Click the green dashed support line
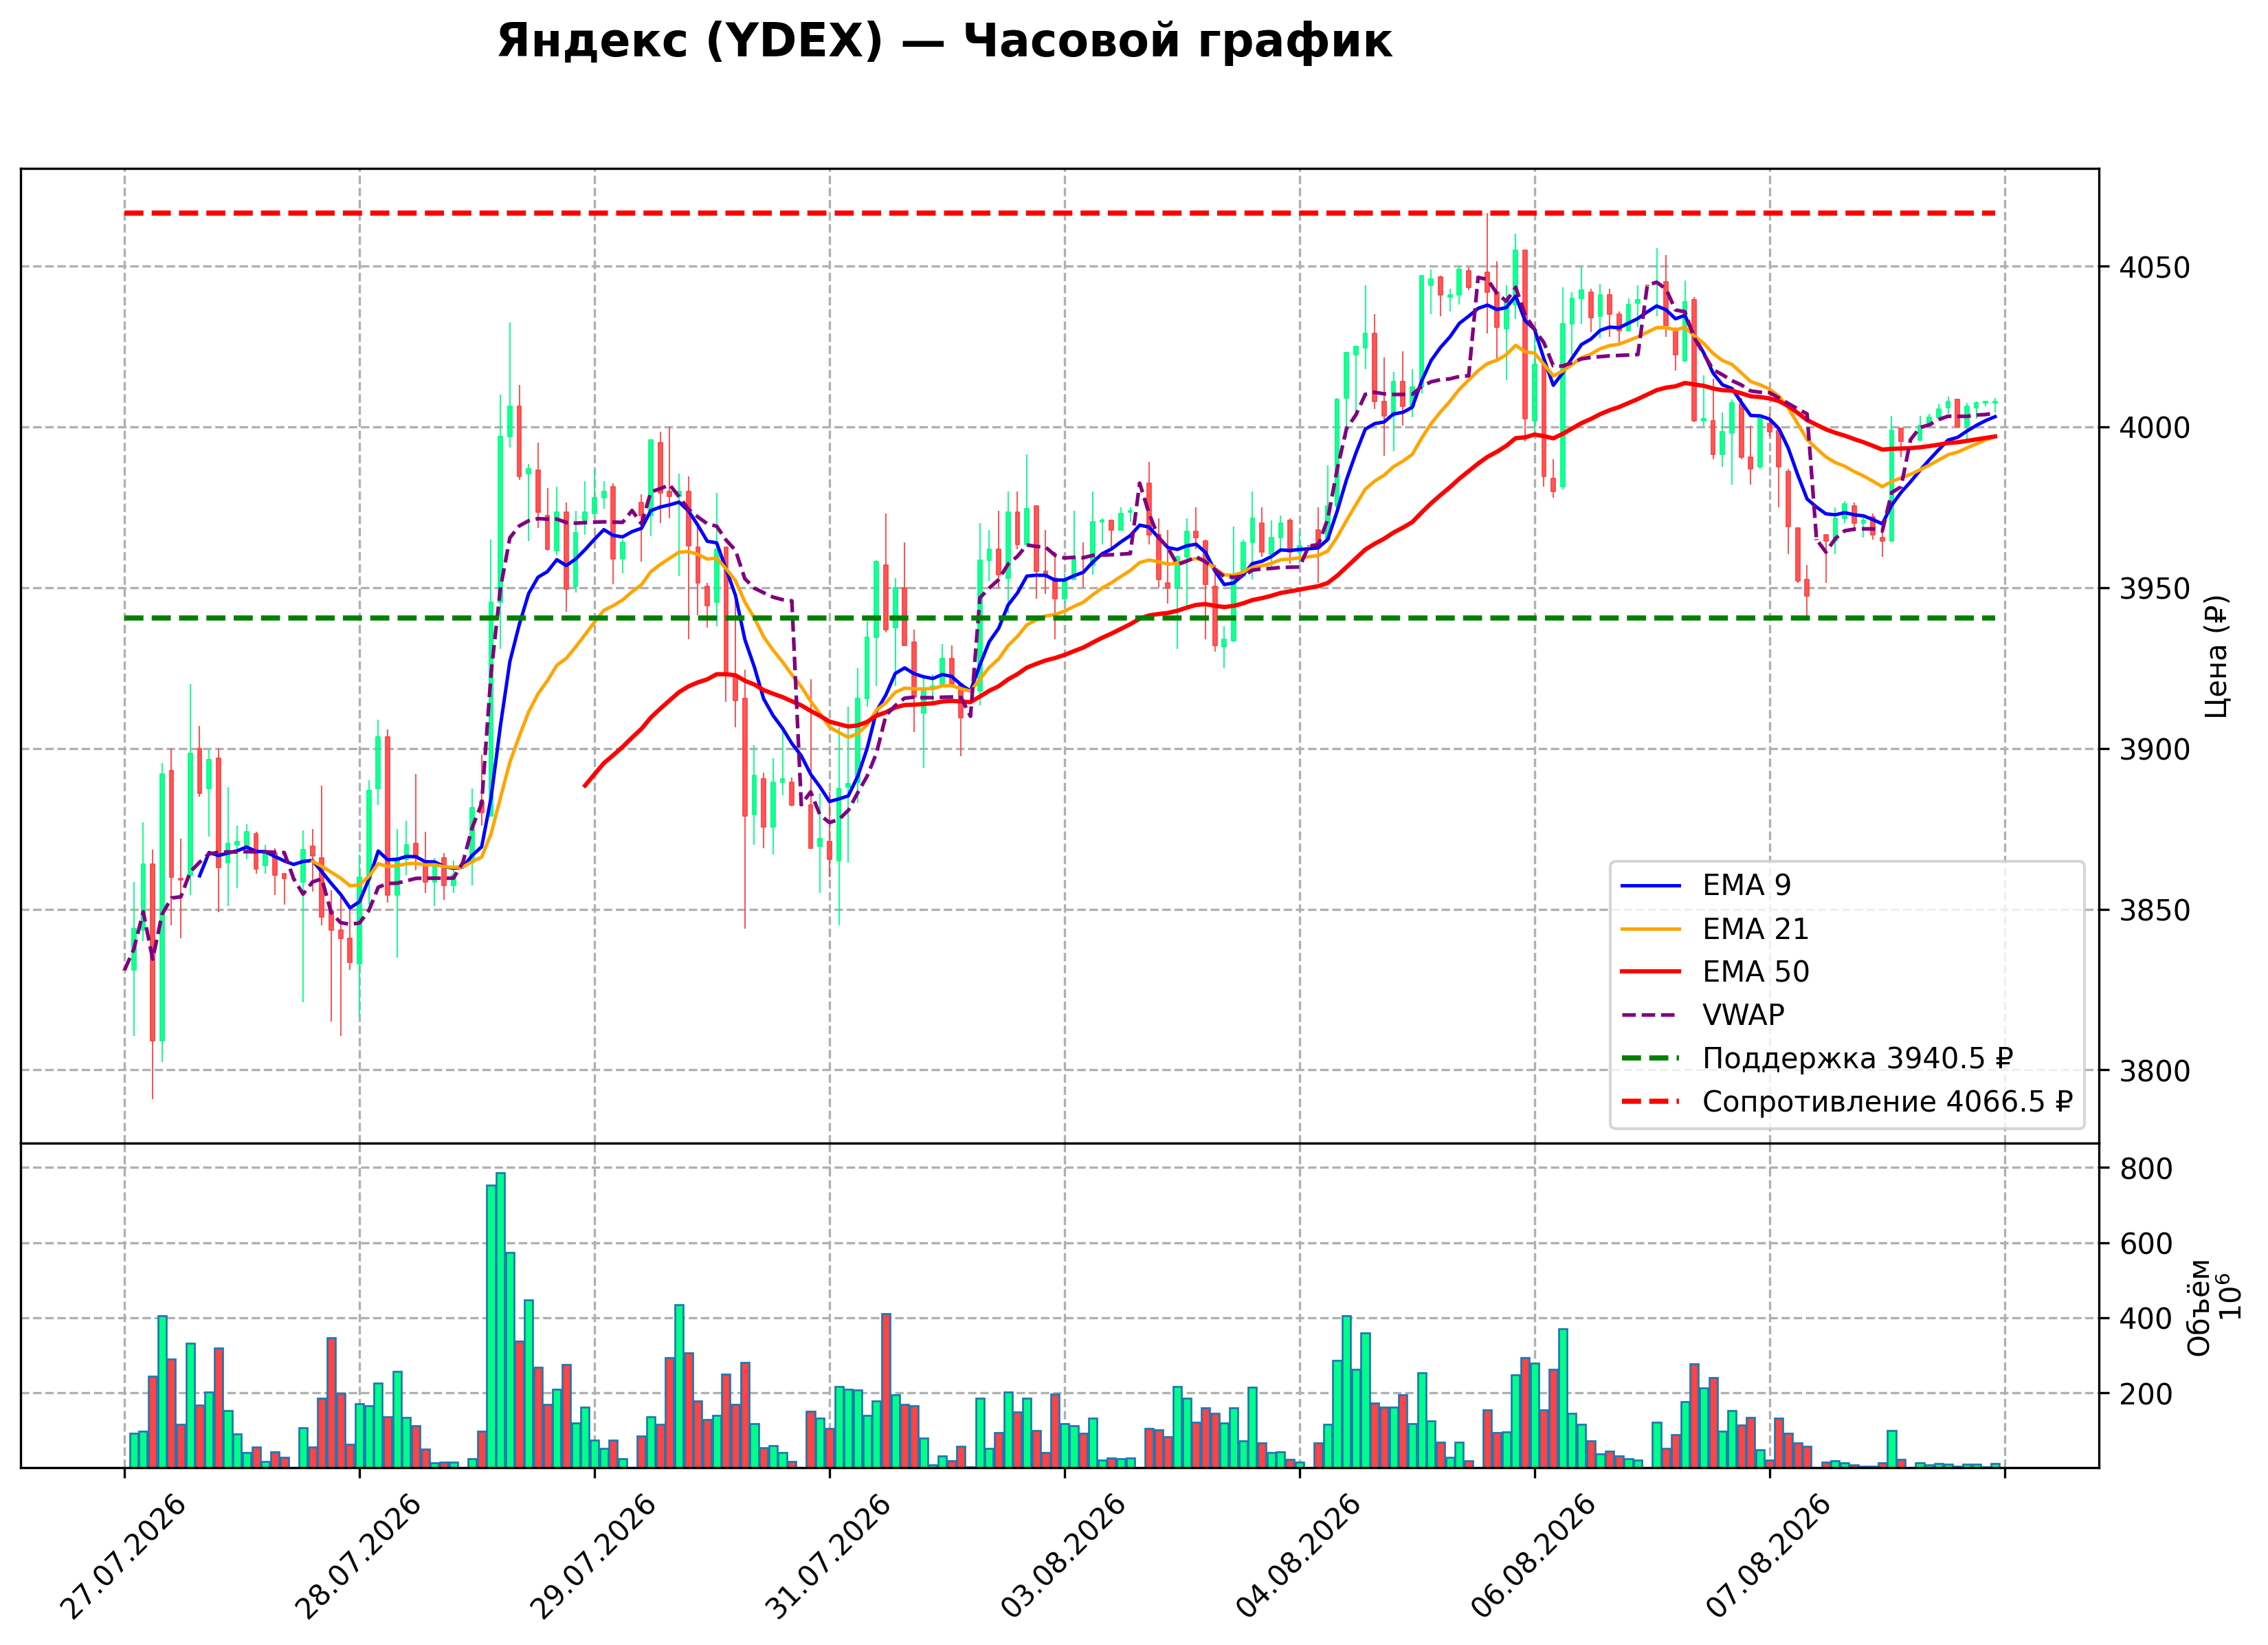Image resolution: width=2268 pixels, height=1645 pixels. 1060,618
